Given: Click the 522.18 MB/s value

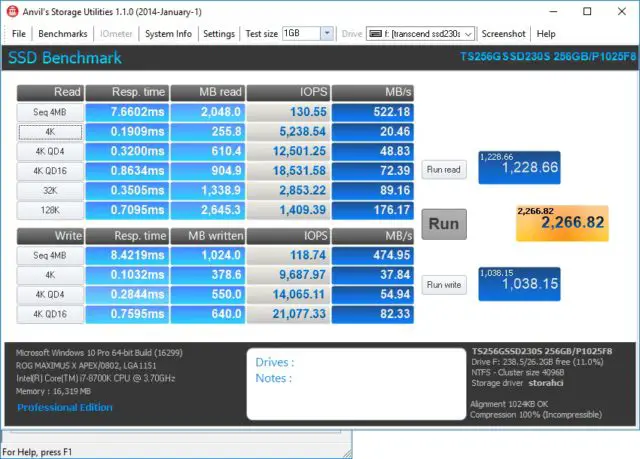Looking at the screenshot, I should [373, 112].
